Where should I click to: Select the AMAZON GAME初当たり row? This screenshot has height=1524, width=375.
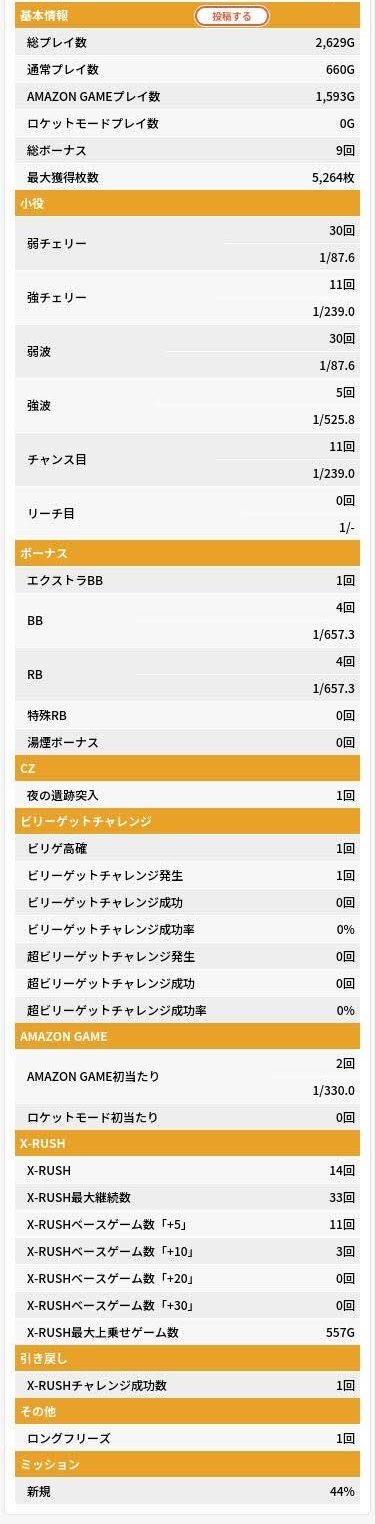click(x=187, y=1077)
